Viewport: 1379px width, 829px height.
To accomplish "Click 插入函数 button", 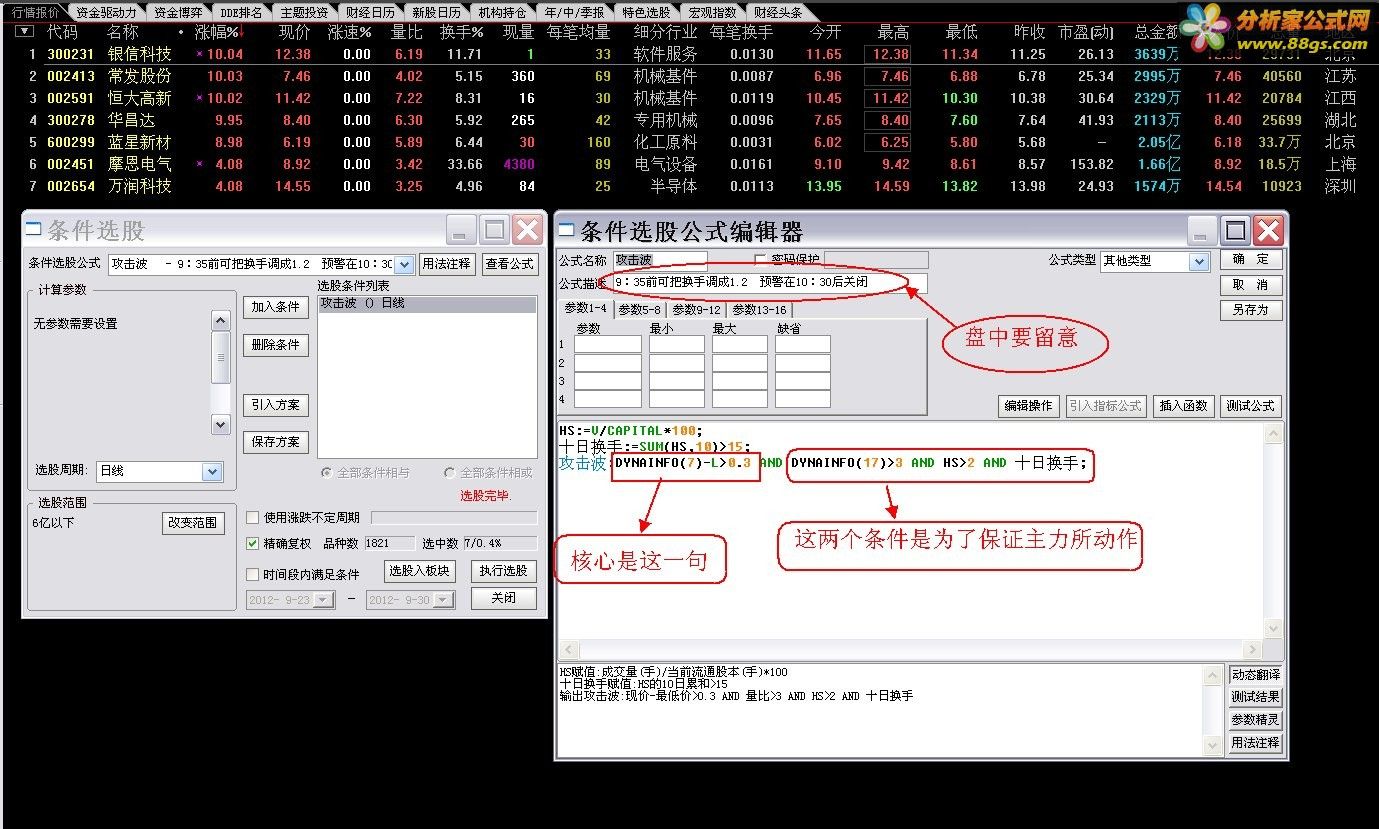I will 1184,406.
